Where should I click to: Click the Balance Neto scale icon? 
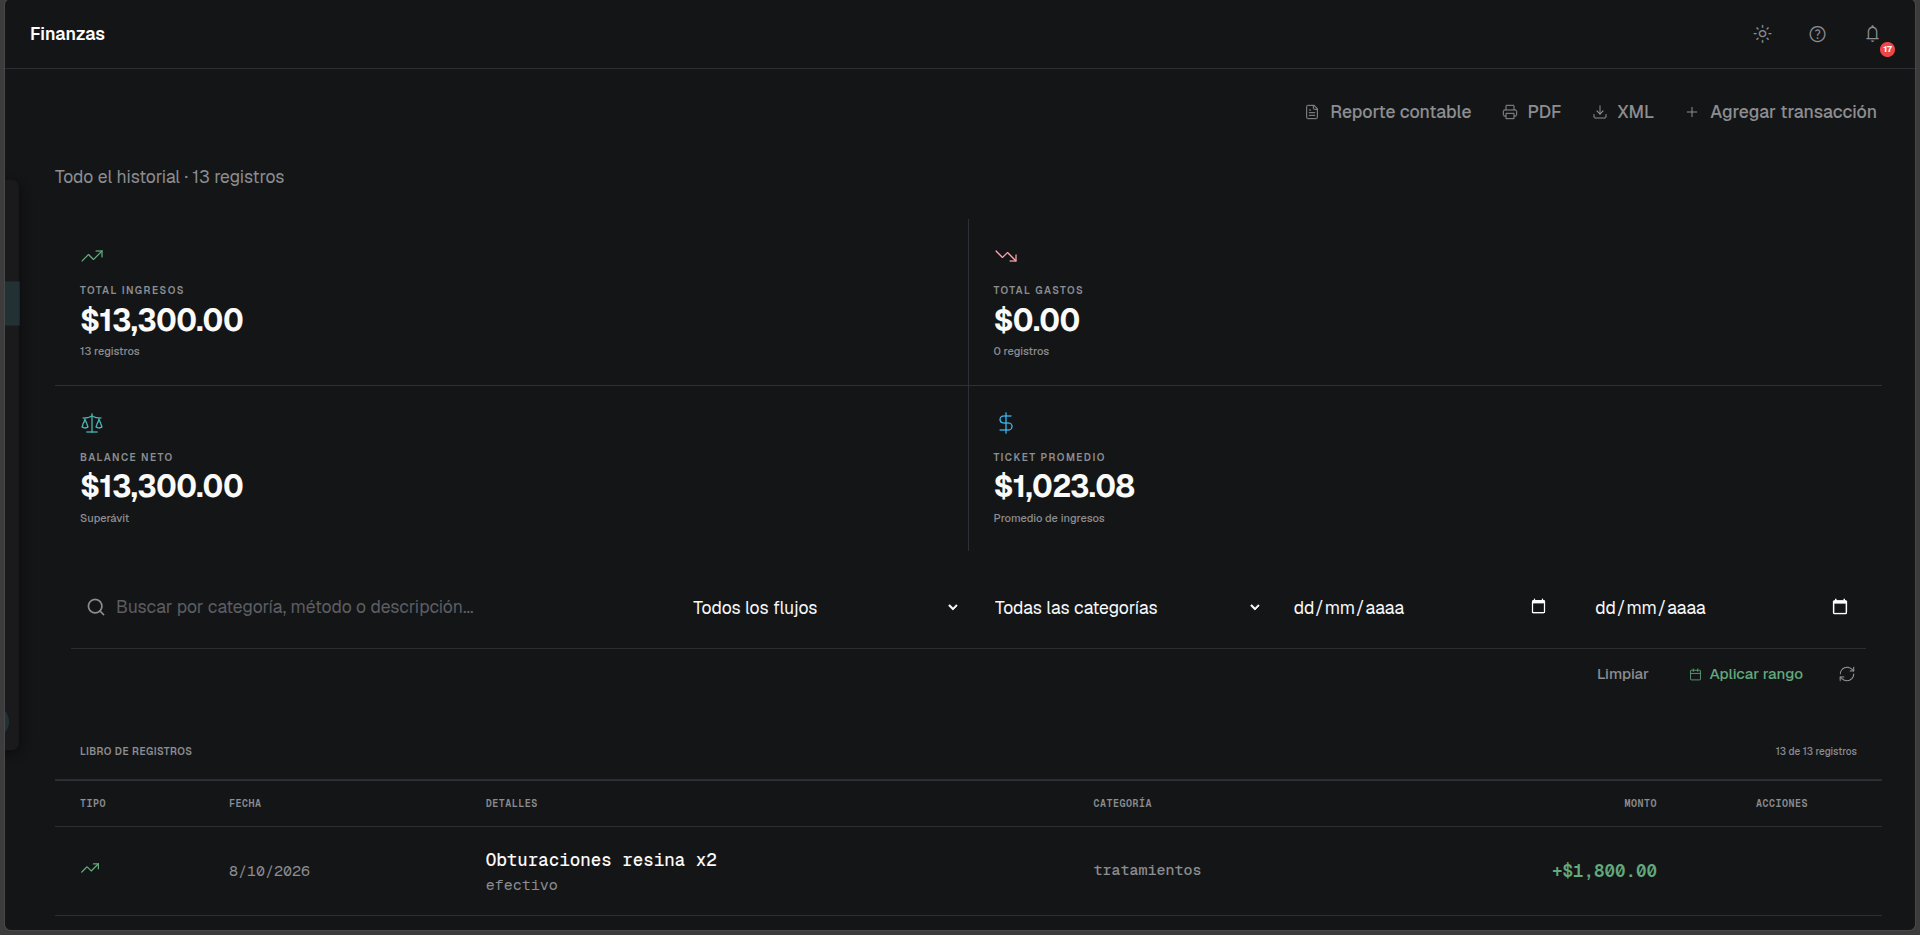[92, 423]
